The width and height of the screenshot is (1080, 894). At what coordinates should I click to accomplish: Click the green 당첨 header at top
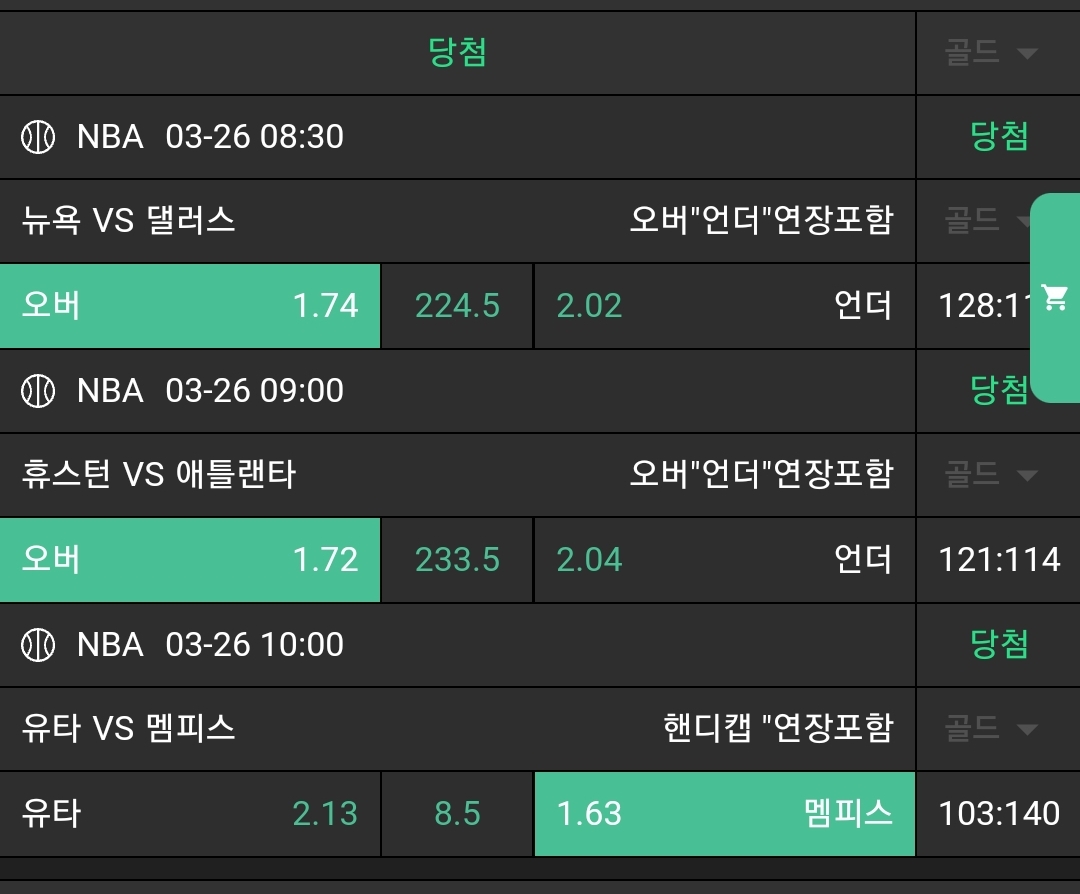click(x=457, y=53)
